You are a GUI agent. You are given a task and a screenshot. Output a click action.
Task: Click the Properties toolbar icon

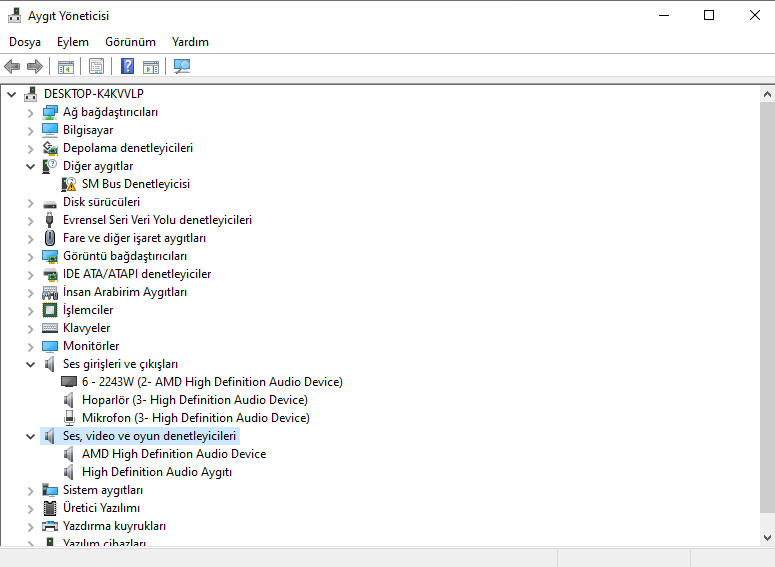pos(96,66)
